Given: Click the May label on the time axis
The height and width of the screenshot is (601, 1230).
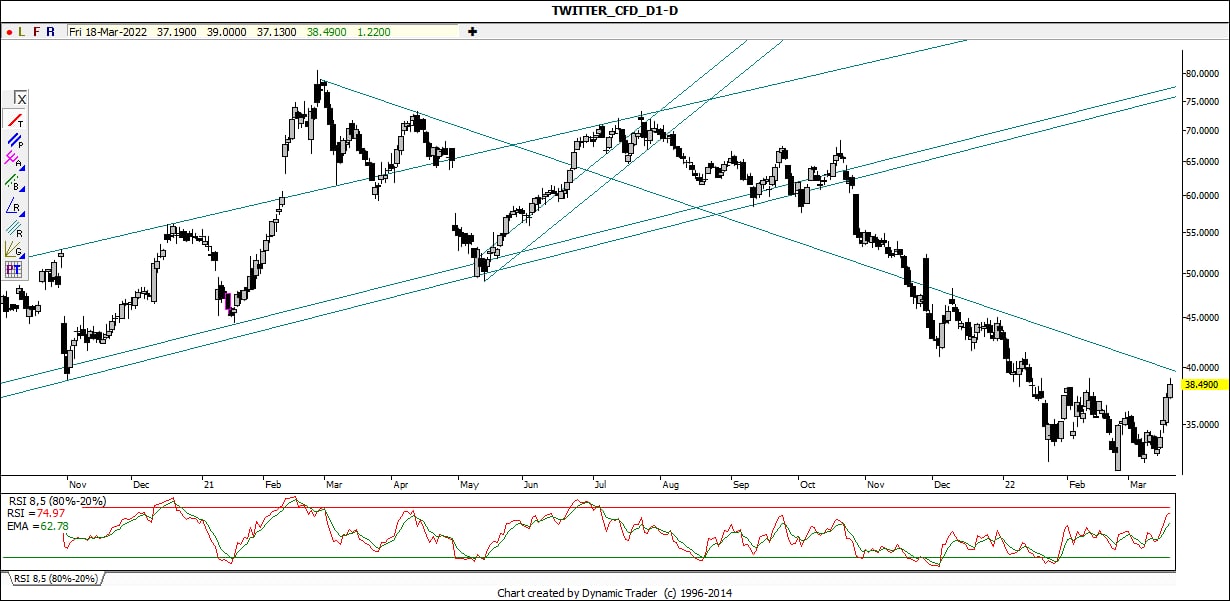Looking at the screenshot, I should pos(469,484).
